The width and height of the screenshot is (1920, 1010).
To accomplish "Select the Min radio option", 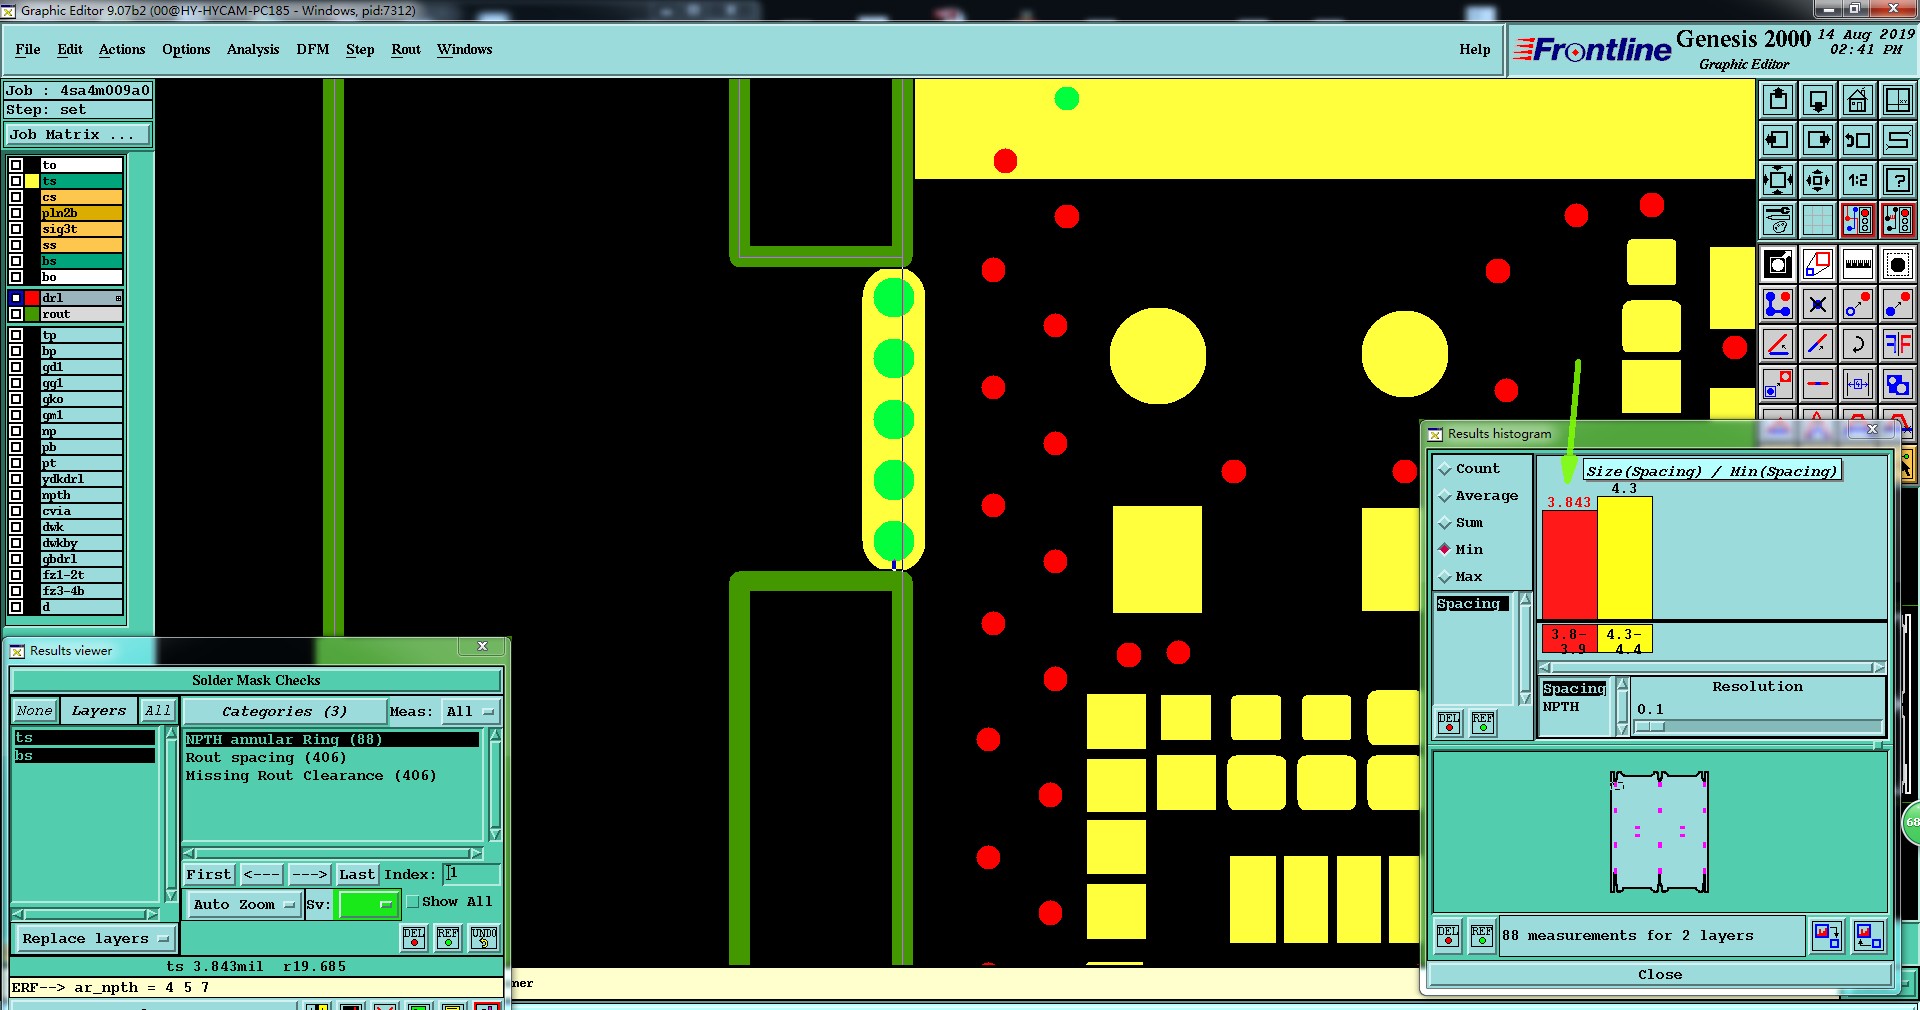I will 1445,549.
